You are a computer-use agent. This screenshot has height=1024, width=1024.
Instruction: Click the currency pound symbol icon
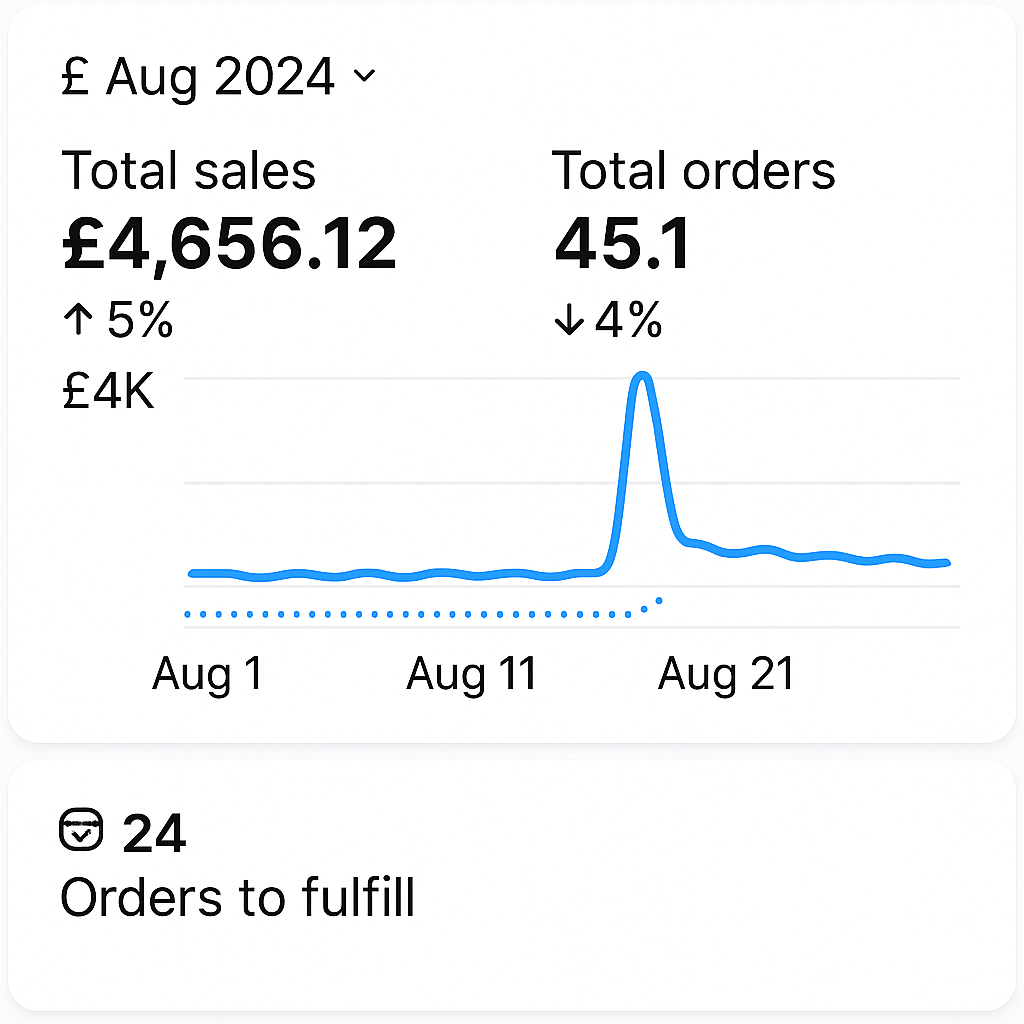pos(77,75)
